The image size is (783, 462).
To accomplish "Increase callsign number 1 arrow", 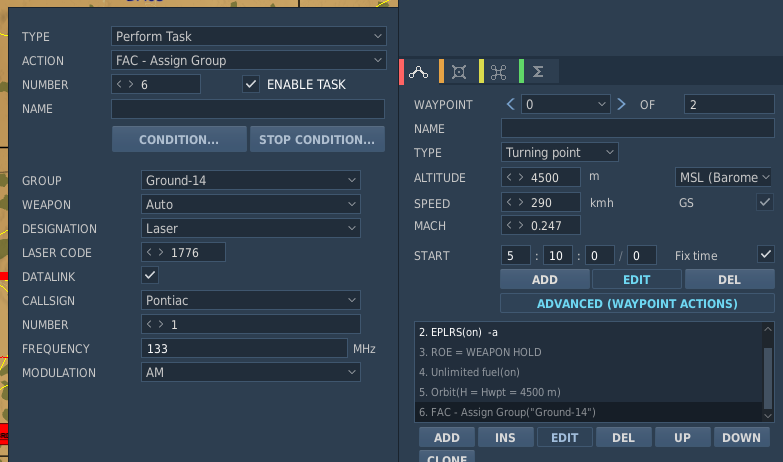I will tap(161, 324).
